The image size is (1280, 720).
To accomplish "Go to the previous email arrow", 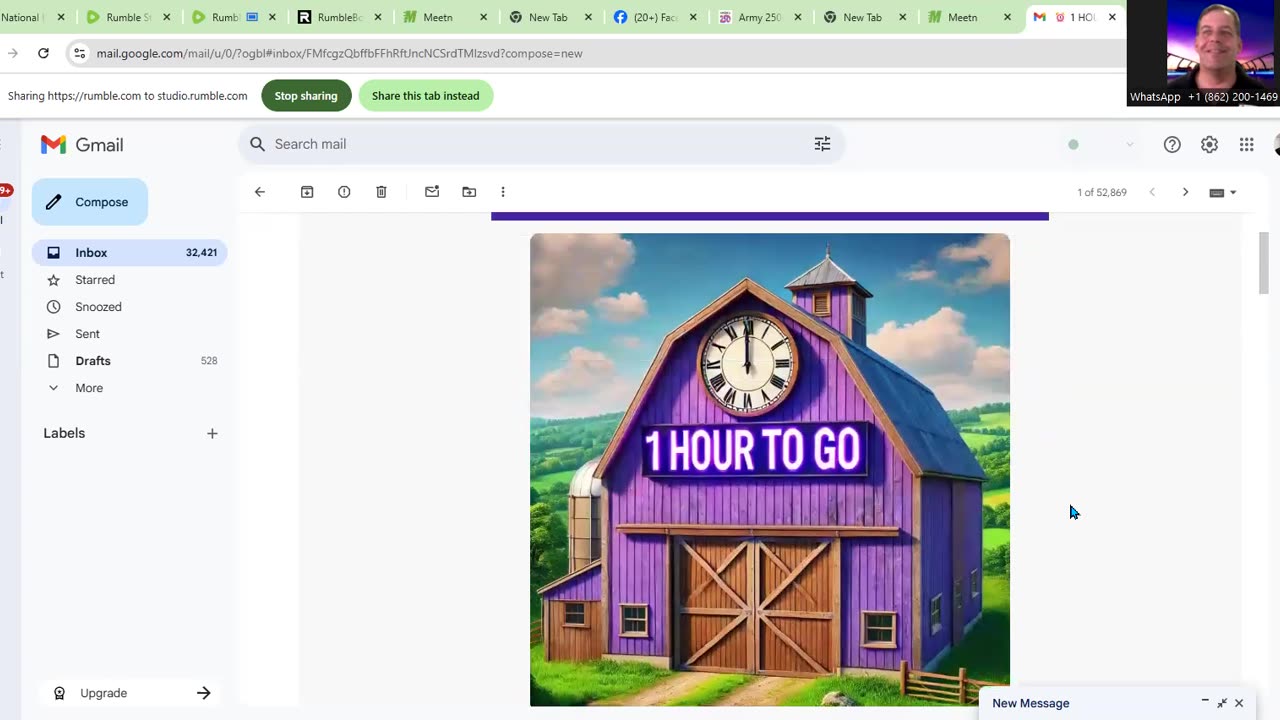I will pyautogui.click(x=1152, y=192).
